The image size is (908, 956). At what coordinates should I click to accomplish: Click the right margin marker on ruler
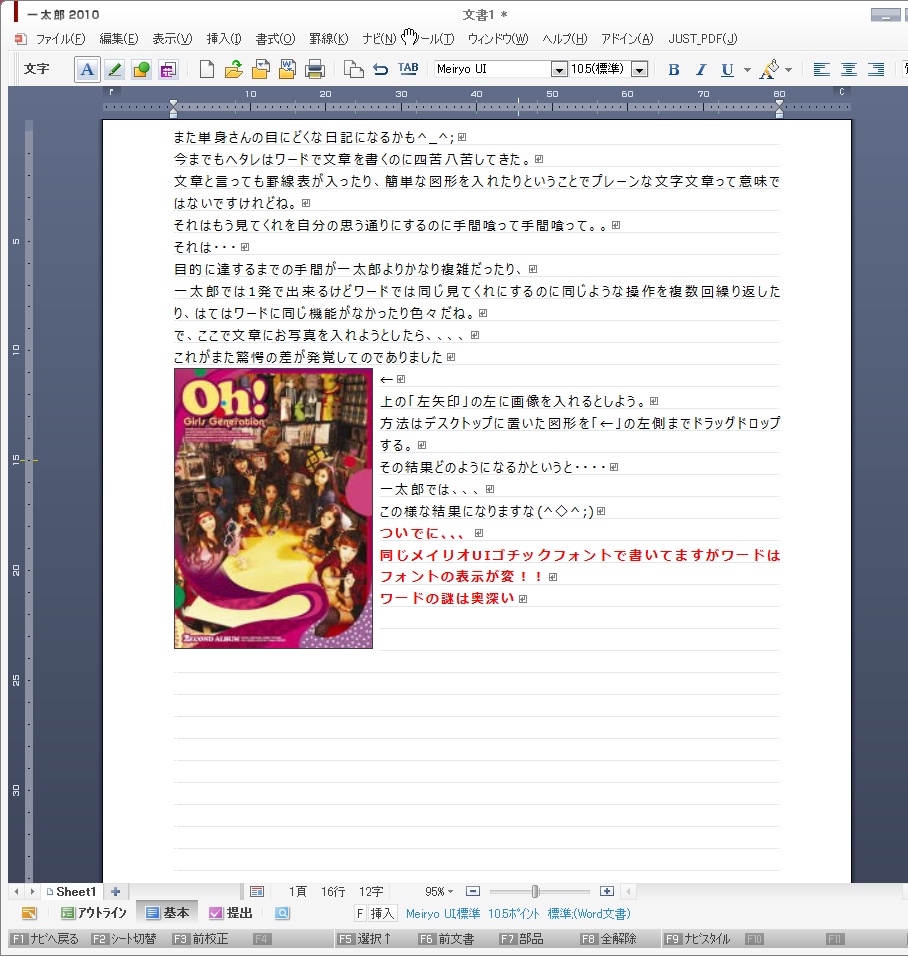point(779,109)
